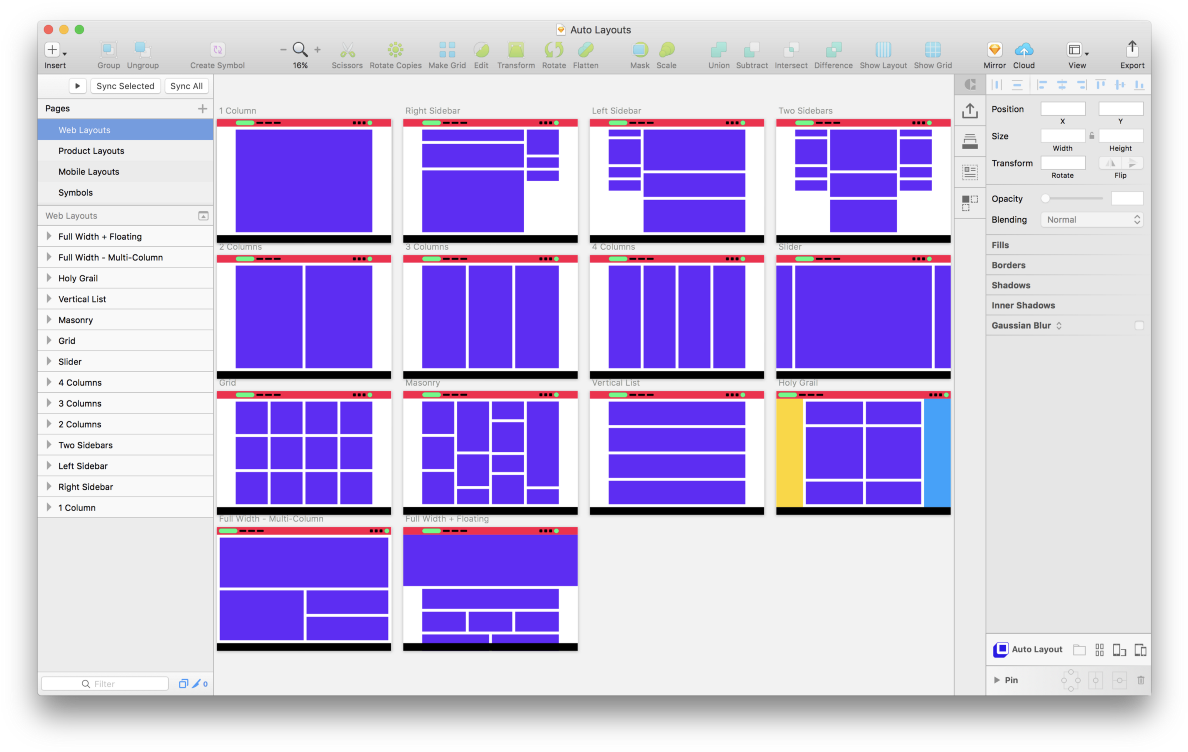Screen dimensions: 1188x752
Task: Expand the Masonry artboard in layer list
Action: click(x=49, y=320)
